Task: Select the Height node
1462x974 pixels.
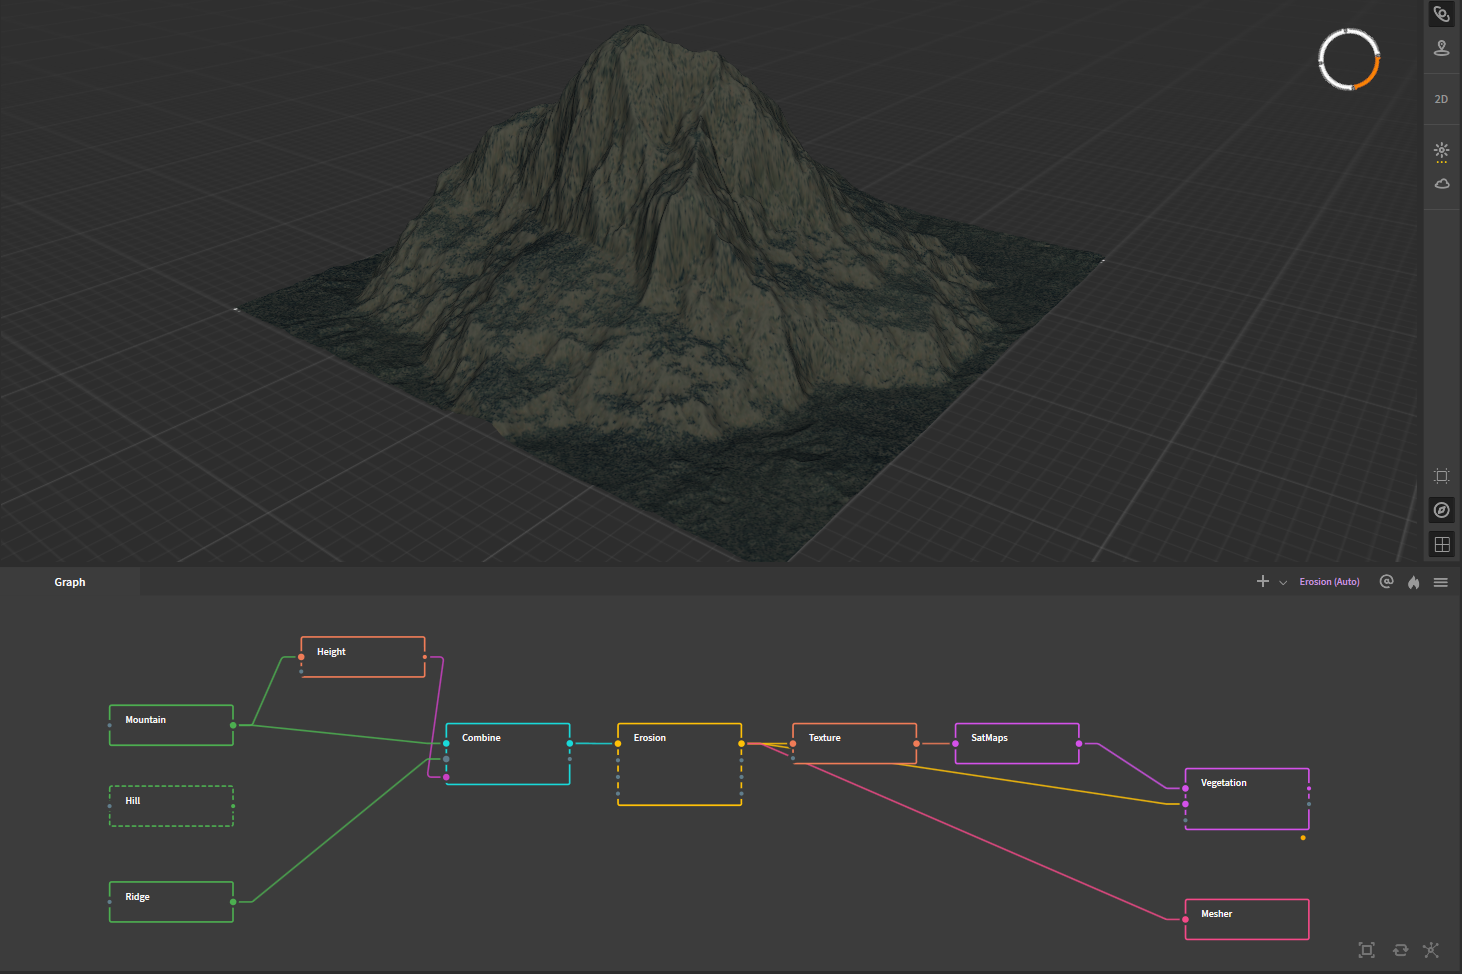Action: coord(363,657)
